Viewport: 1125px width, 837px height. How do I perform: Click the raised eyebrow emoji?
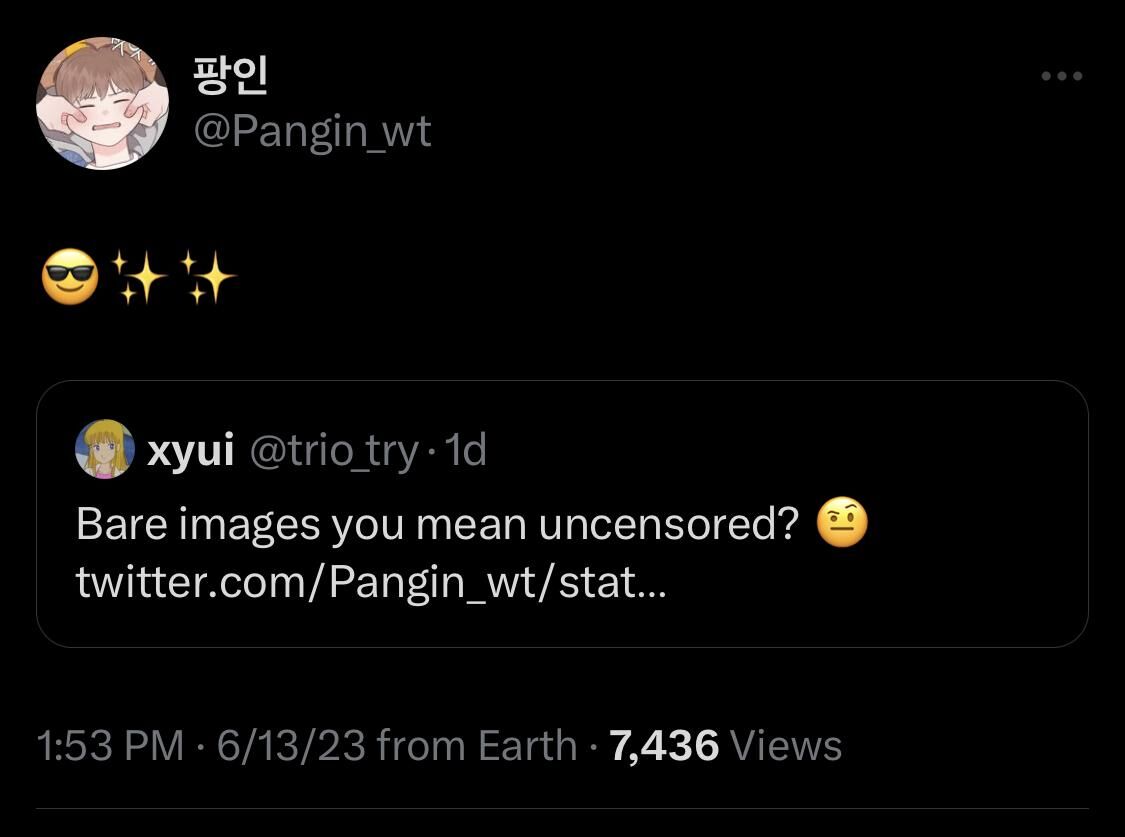coord(842,523)
